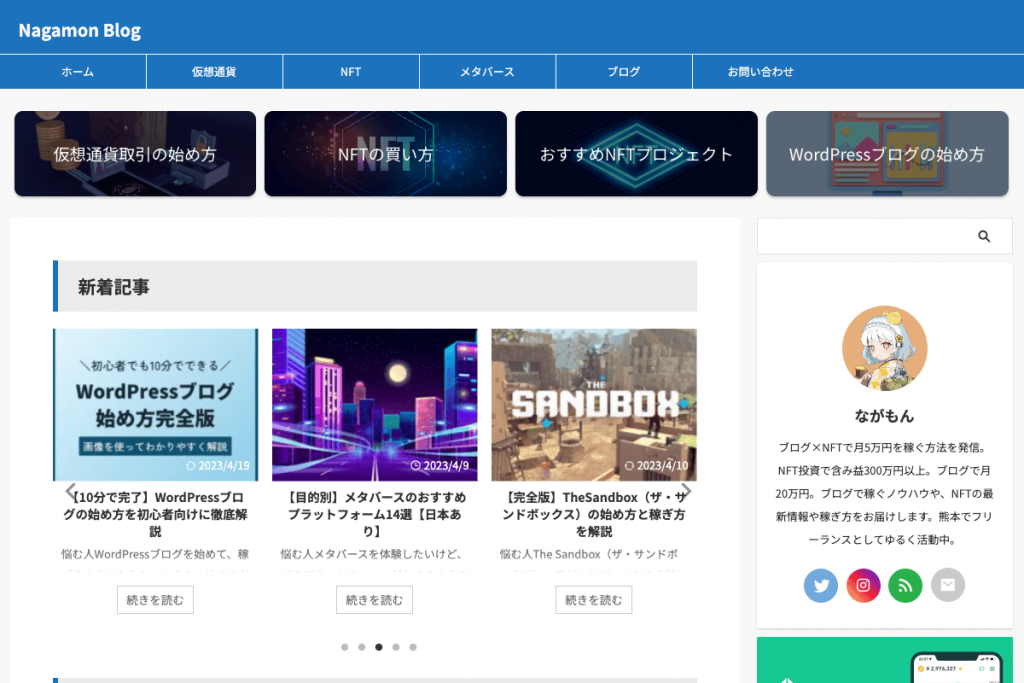Open the Twitter profile icon
Screen dimensions: 1024x683
coord(821,585)
